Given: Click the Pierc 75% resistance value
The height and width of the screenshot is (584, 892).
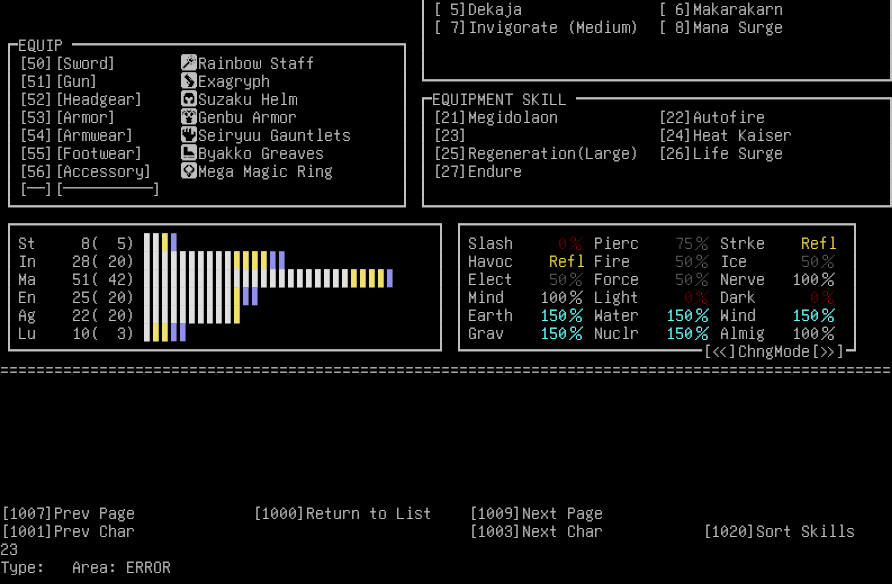Looking at the screenshot, I should (692, 243).
